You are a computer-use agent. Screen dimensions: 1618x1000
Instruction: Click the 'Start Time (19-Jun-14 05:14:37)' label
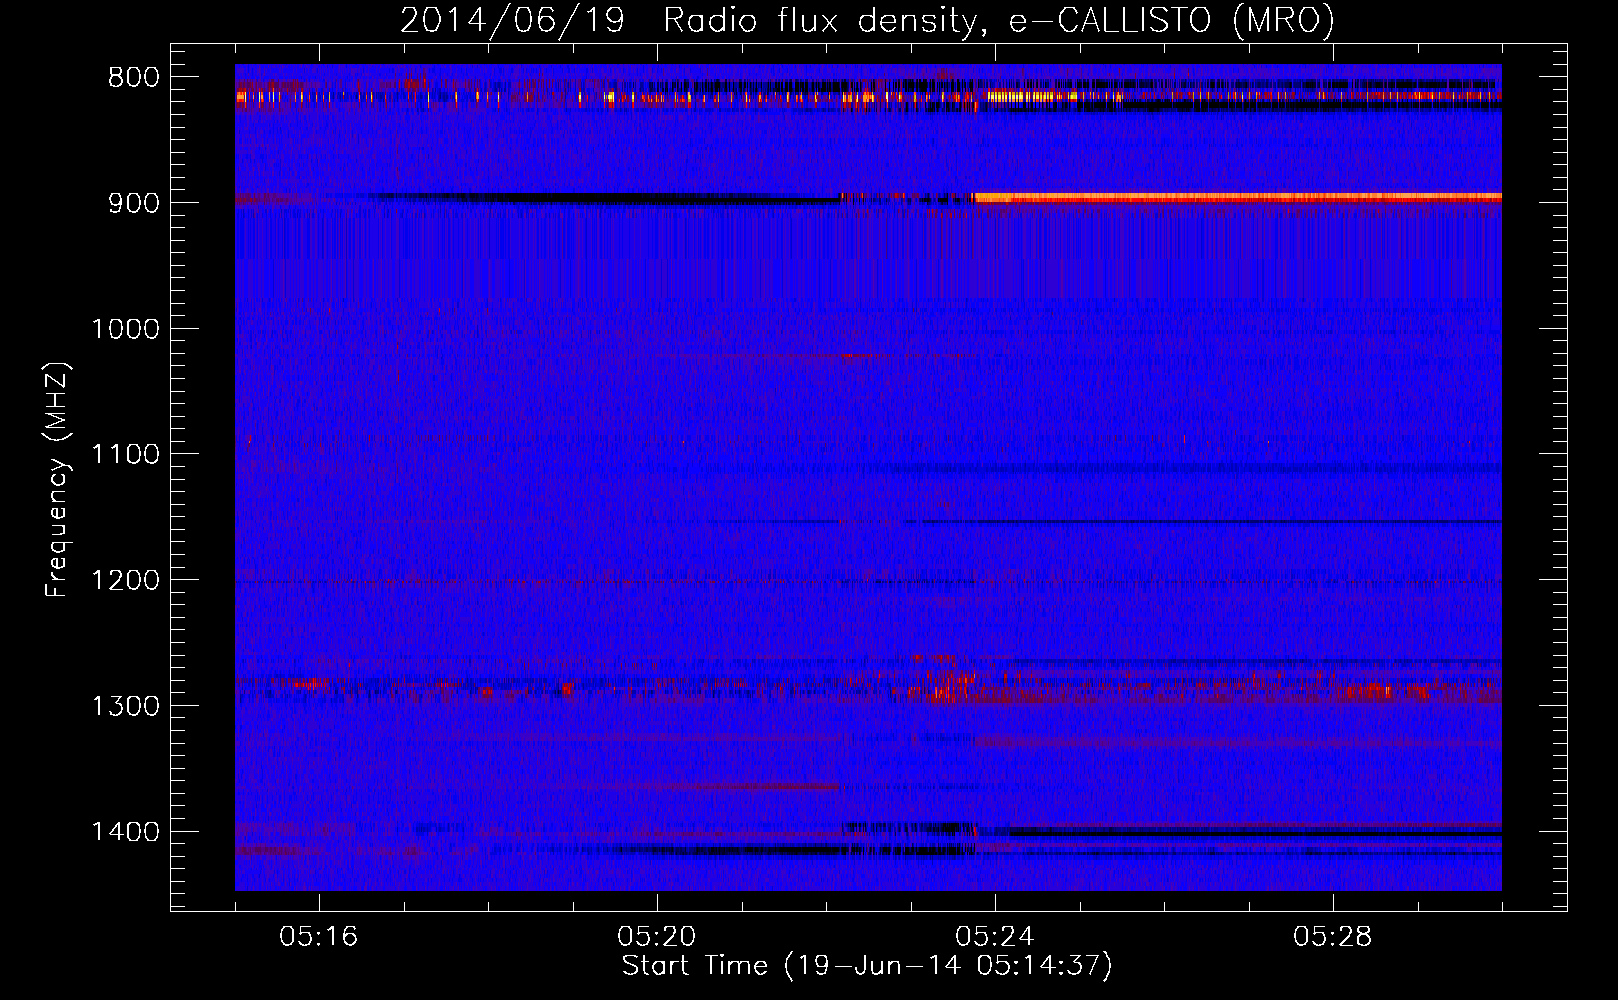coord(867,966)
